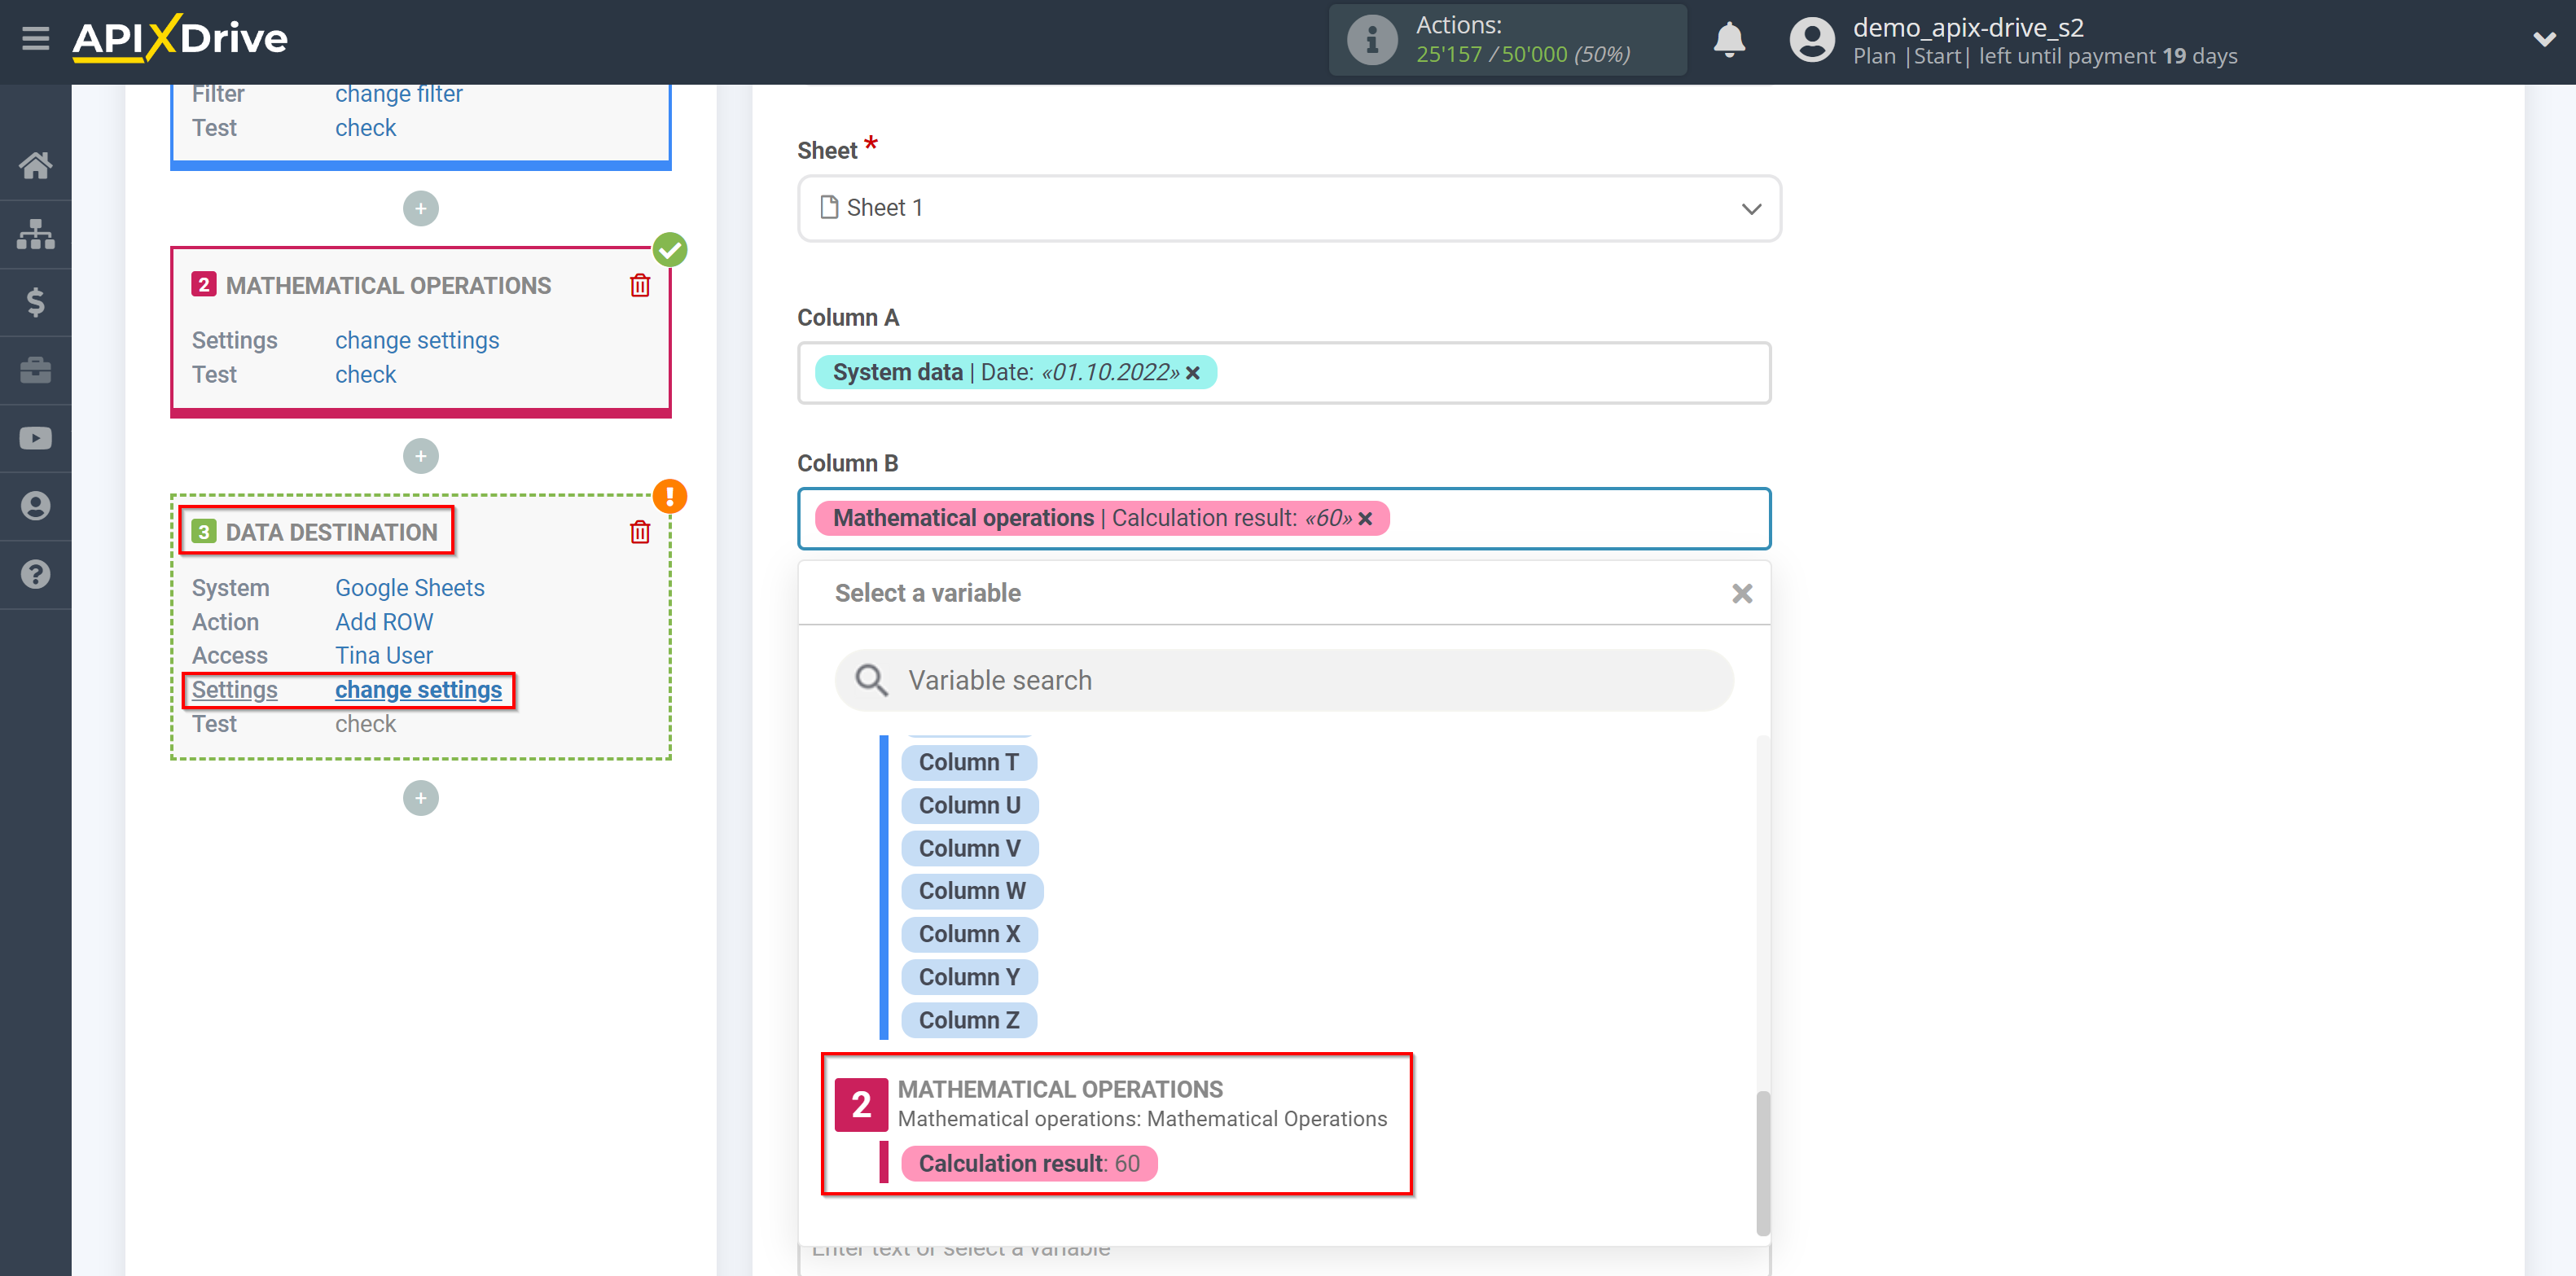Open the actions info icon
The height and width of the screenshot is (1276, 2576).
tap(1372, 40)
